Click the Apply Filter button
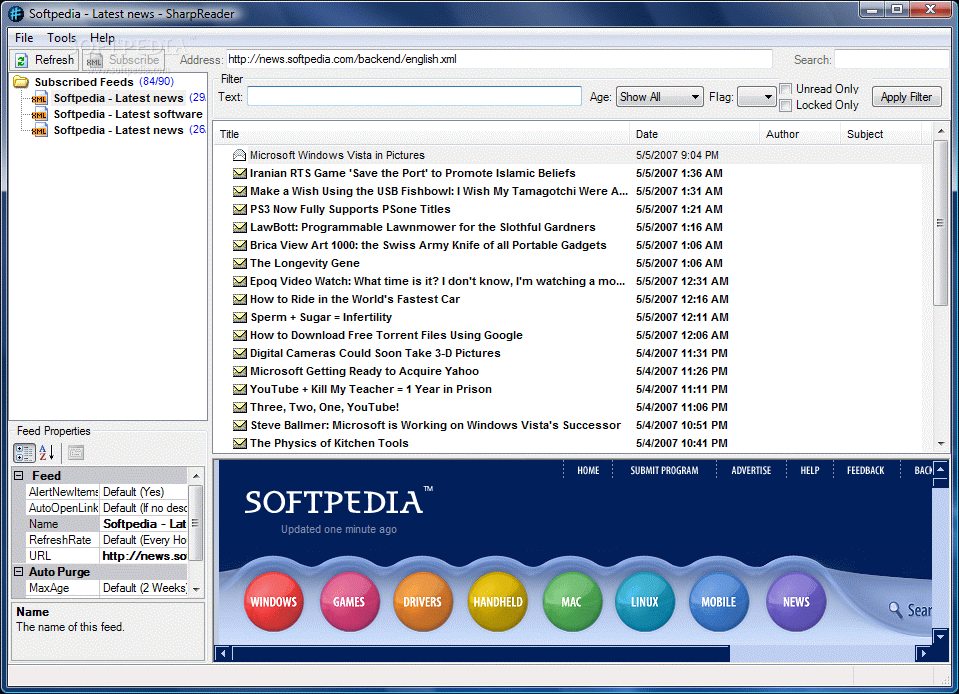 (906, 97)
